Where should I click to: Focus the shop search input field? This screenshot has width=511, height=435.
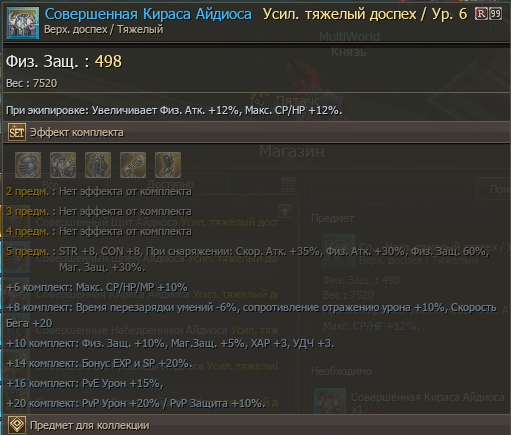tap(390, 189)
